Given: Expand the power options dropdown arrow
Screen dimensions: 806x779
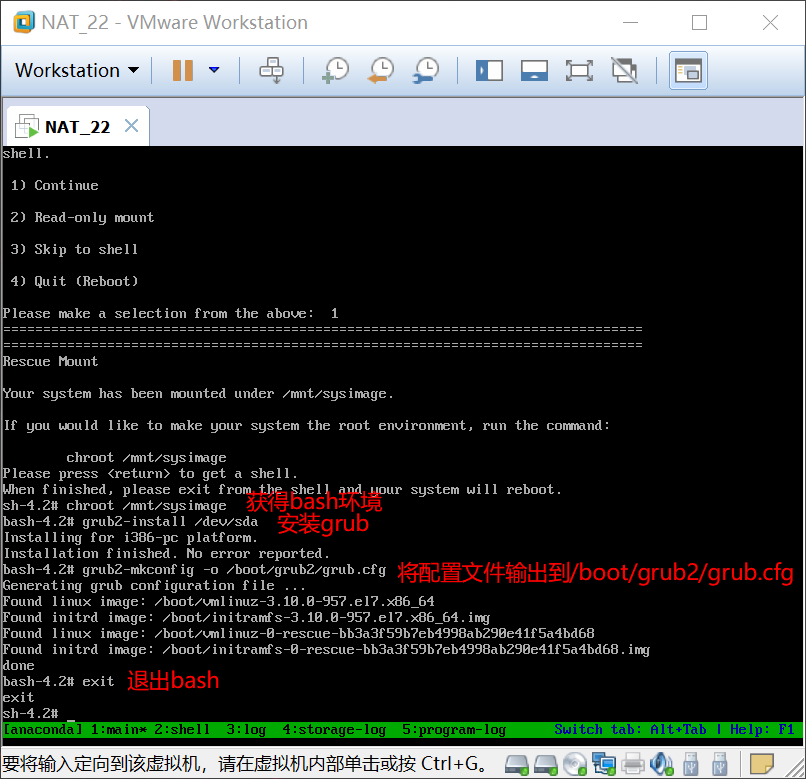Looking at the screenshot, I should tap(214, 70).
